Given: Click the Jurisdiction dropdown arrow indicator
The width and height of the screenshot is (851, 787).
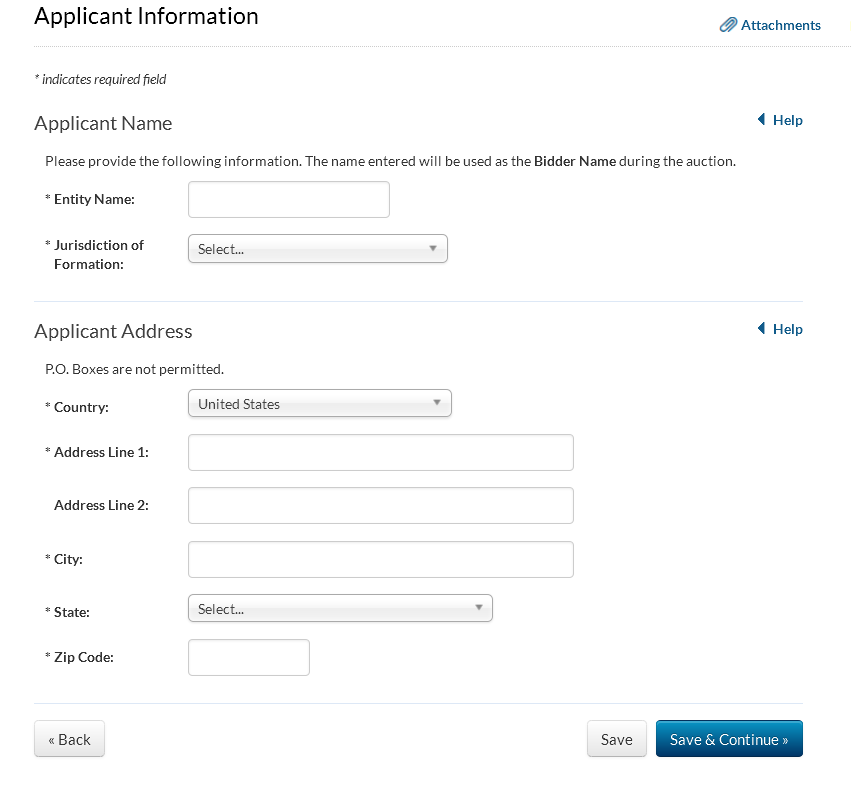Looking at the screenshot, I should (433, 248).
